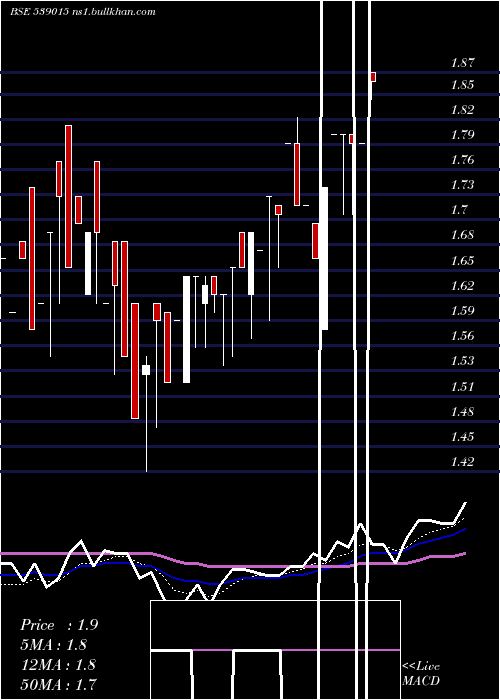The width and height of the screenshot is (500, 700).
Task: Click the 1.45 price axis label
Action: (x=462, y=437)
